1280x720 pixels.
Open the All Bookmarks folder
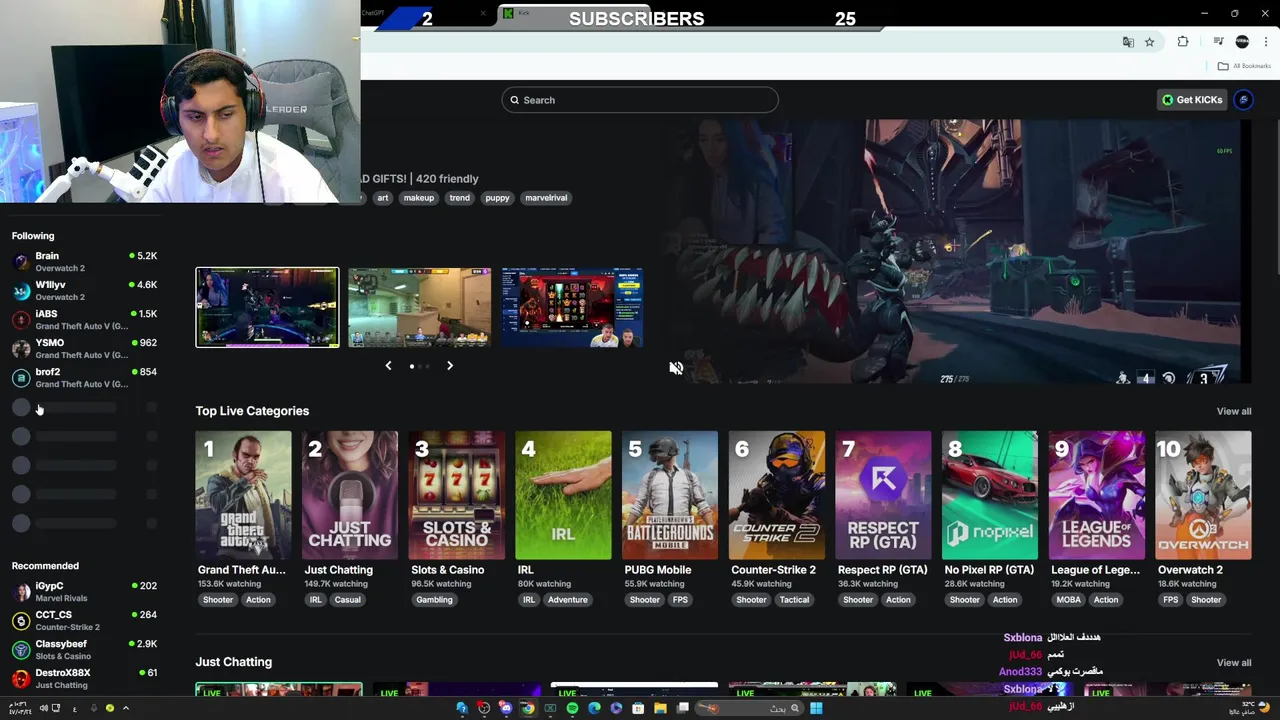pyautogui.click(x=1244, y=66)
